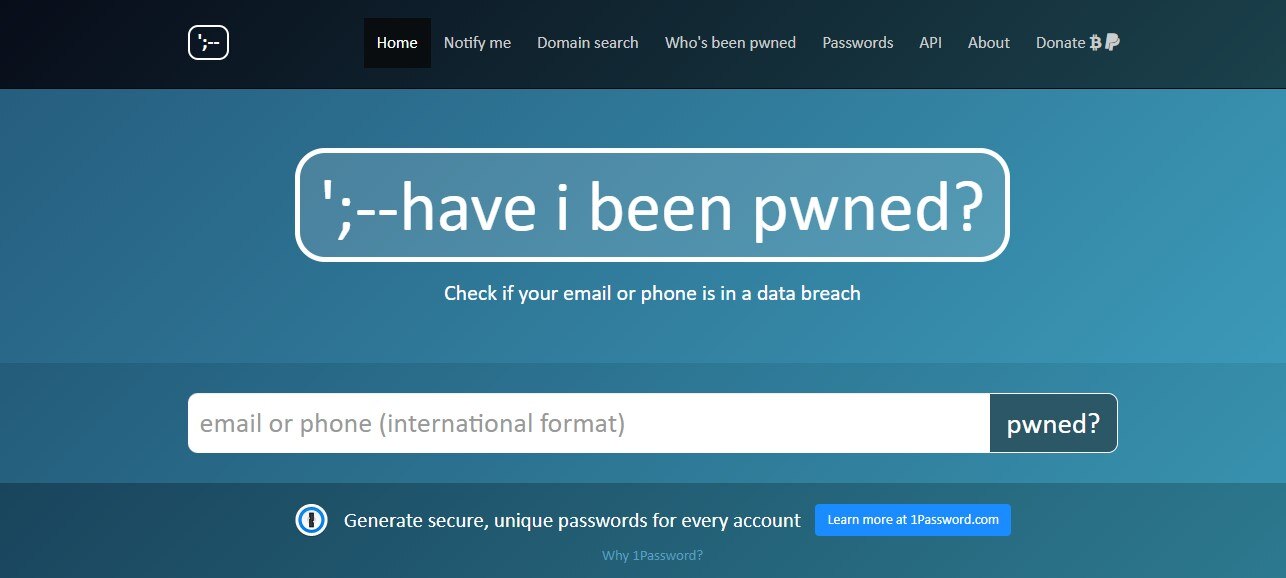
Task: Open the Passwords page
Action: pos(858,43)
